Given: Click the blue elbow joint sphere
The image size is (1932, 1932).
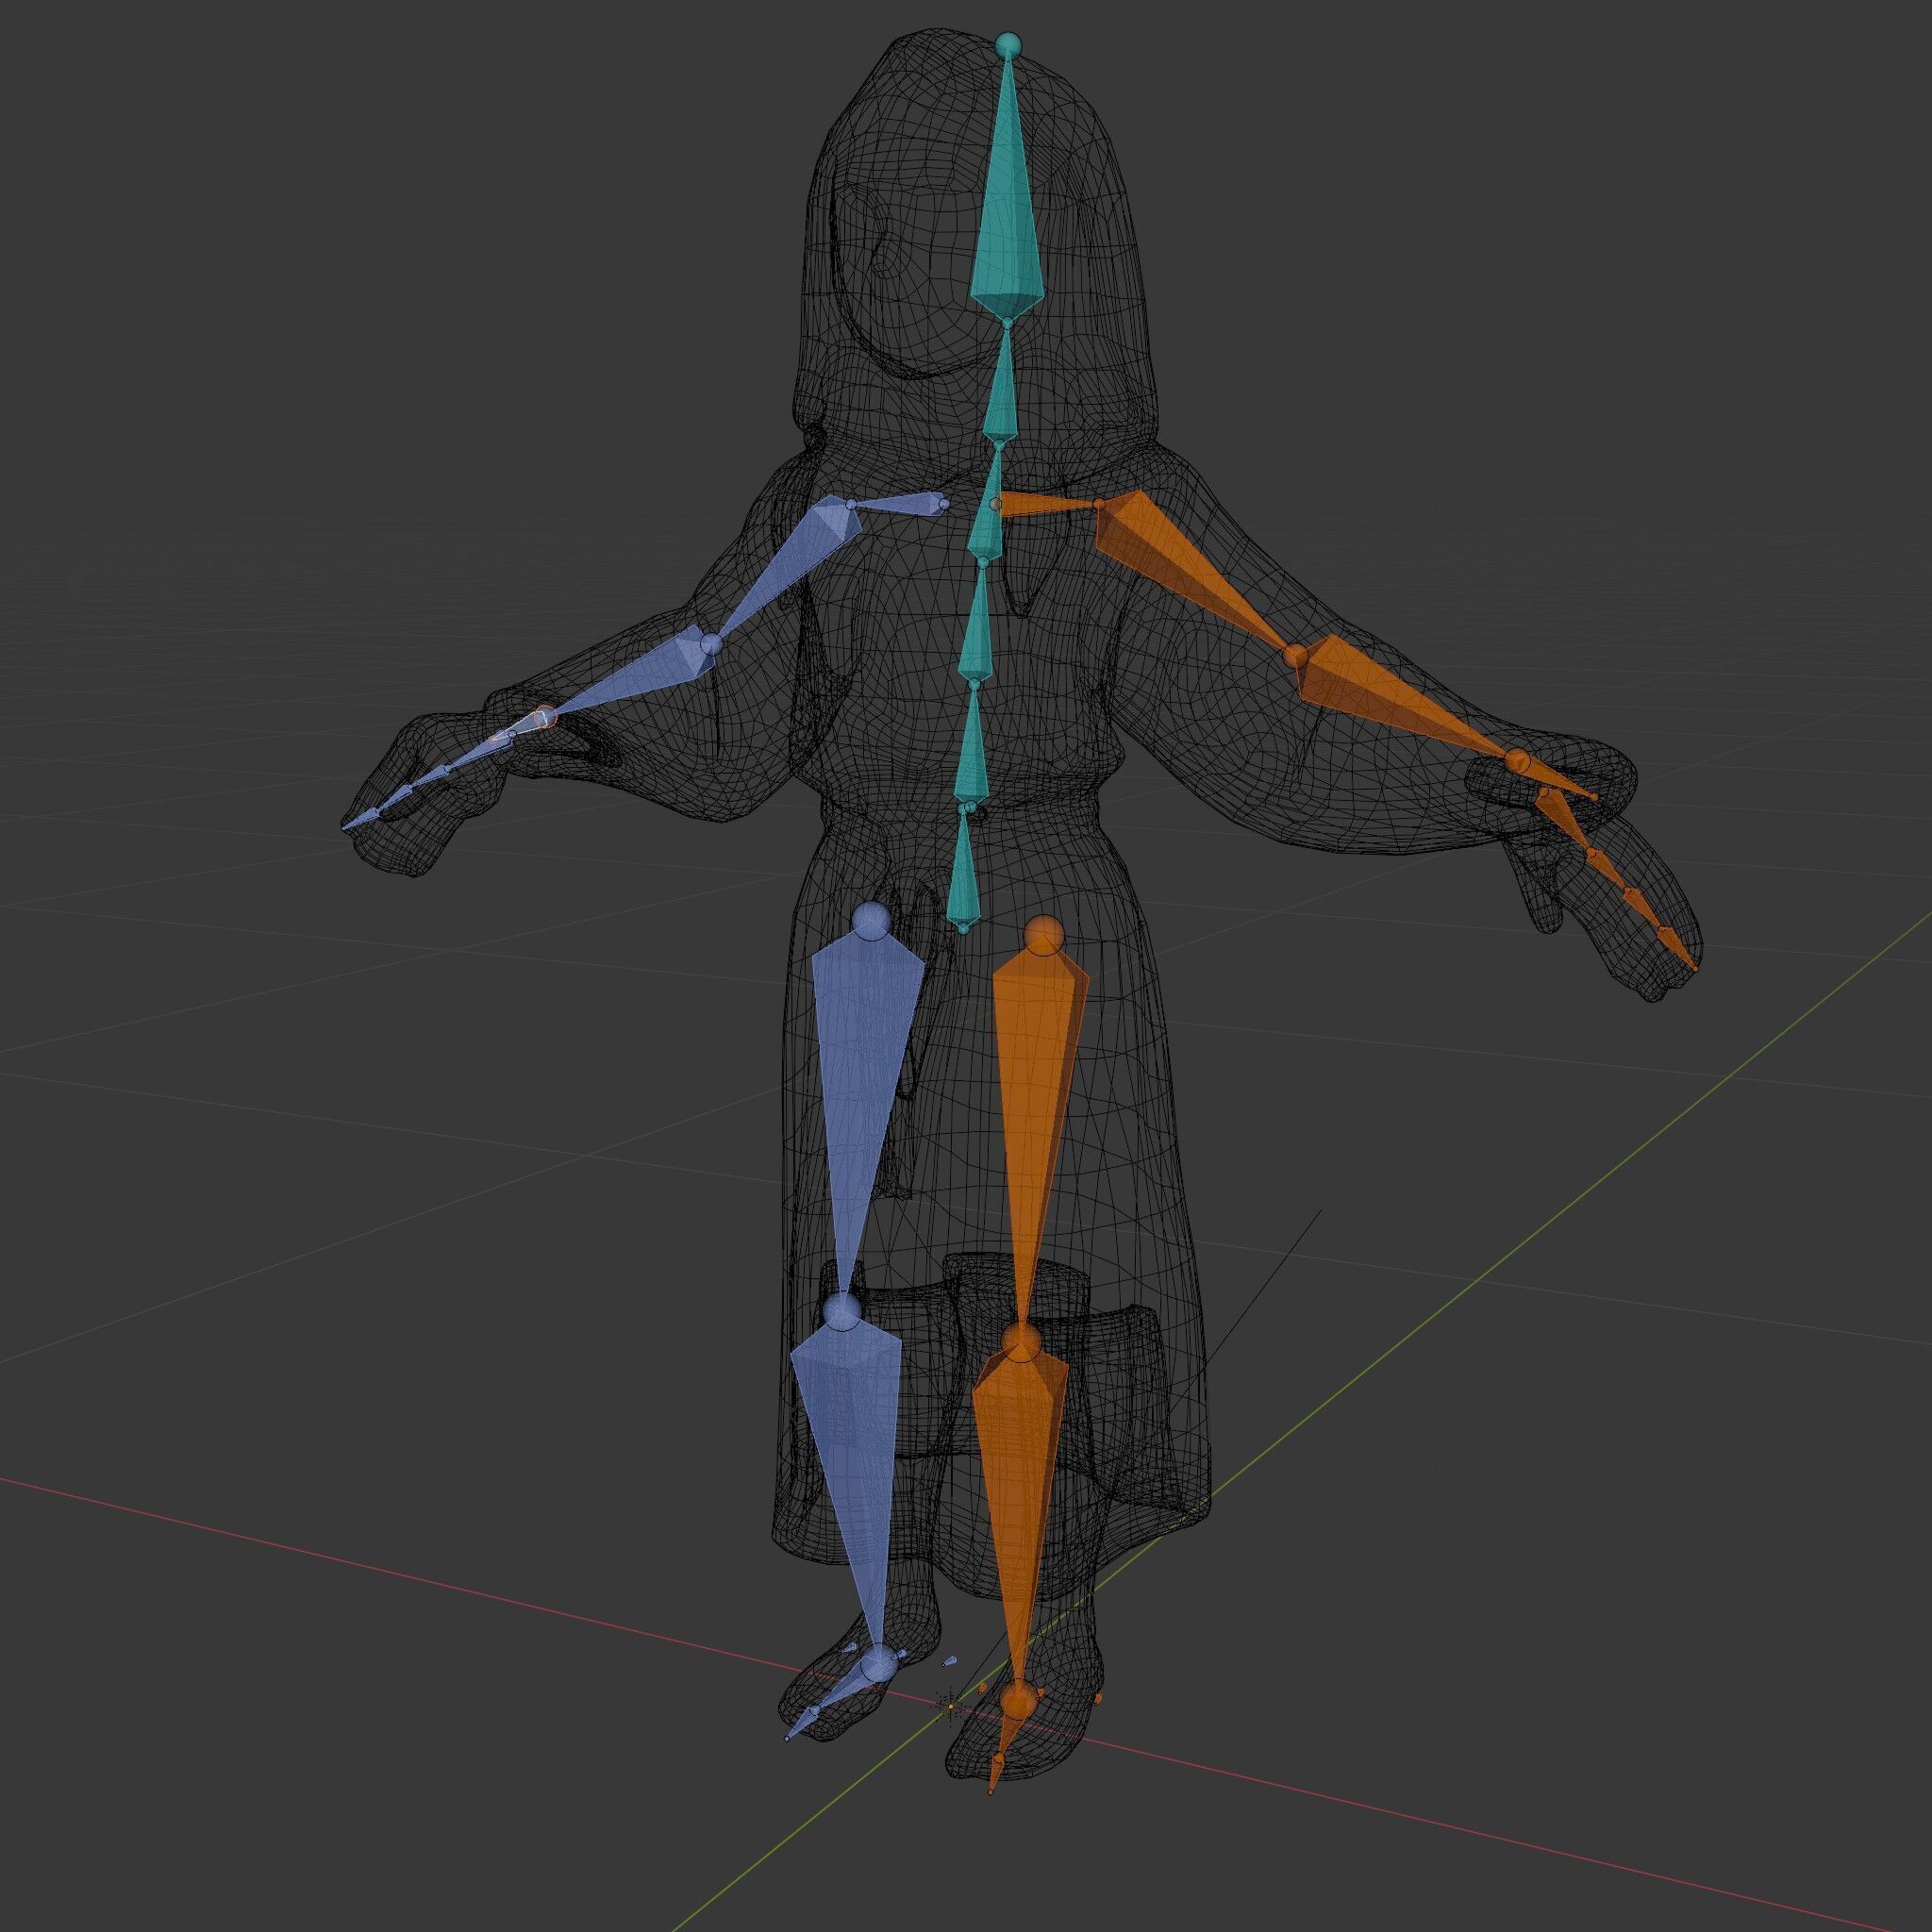Looking at the screenshot, I should 711,645.
